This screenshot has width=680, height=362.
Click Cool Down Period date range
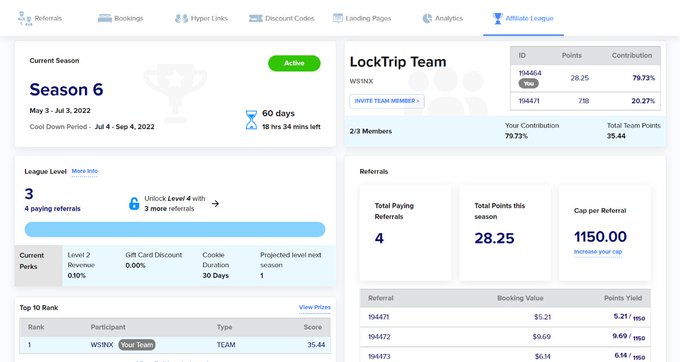[124, 127]
